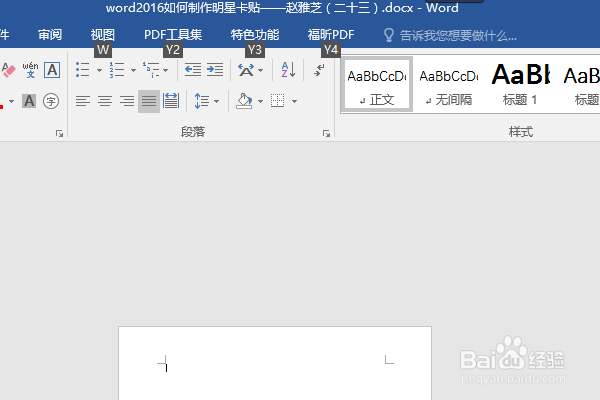The image size is (600, 400).
Task: Apply the 无间隔 style
Action: 448,84
